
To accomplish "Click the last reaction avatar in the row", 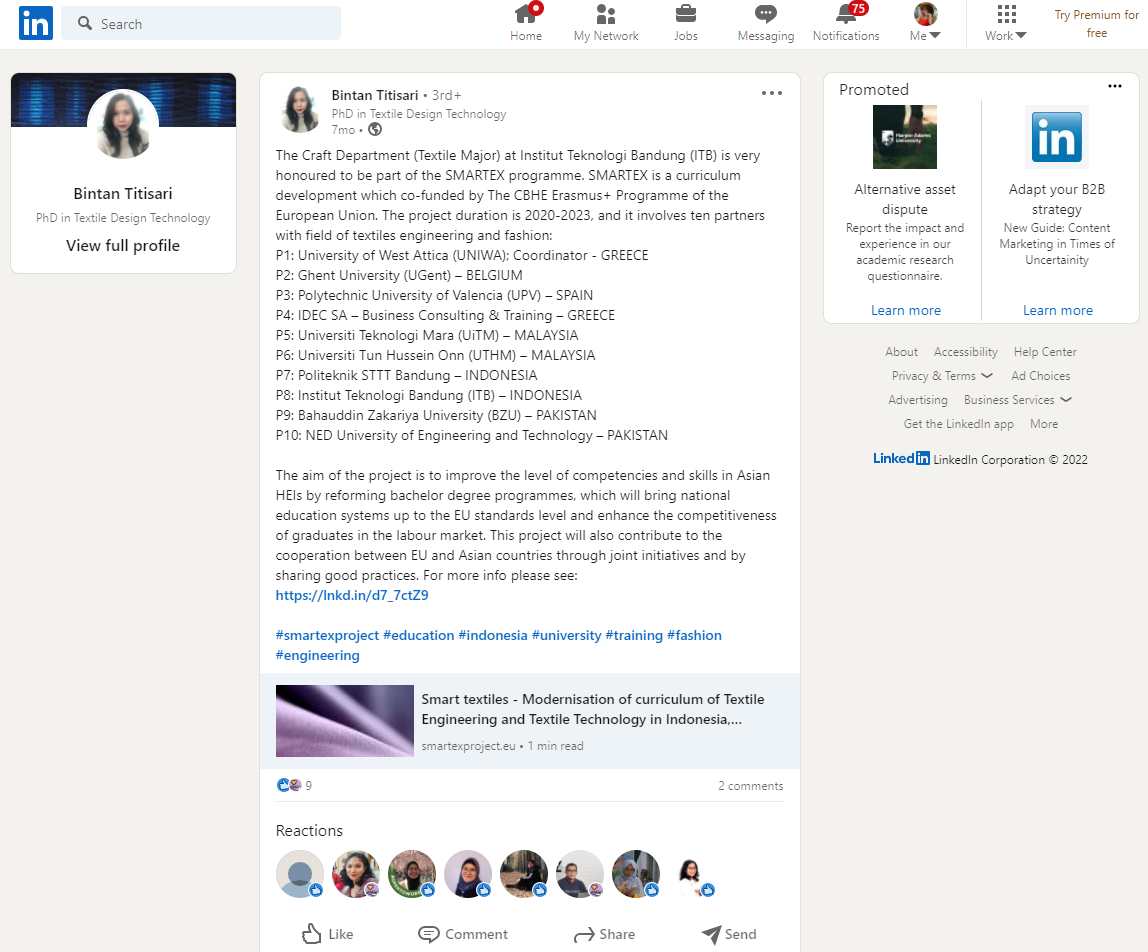I will click(x=692, y=874).
